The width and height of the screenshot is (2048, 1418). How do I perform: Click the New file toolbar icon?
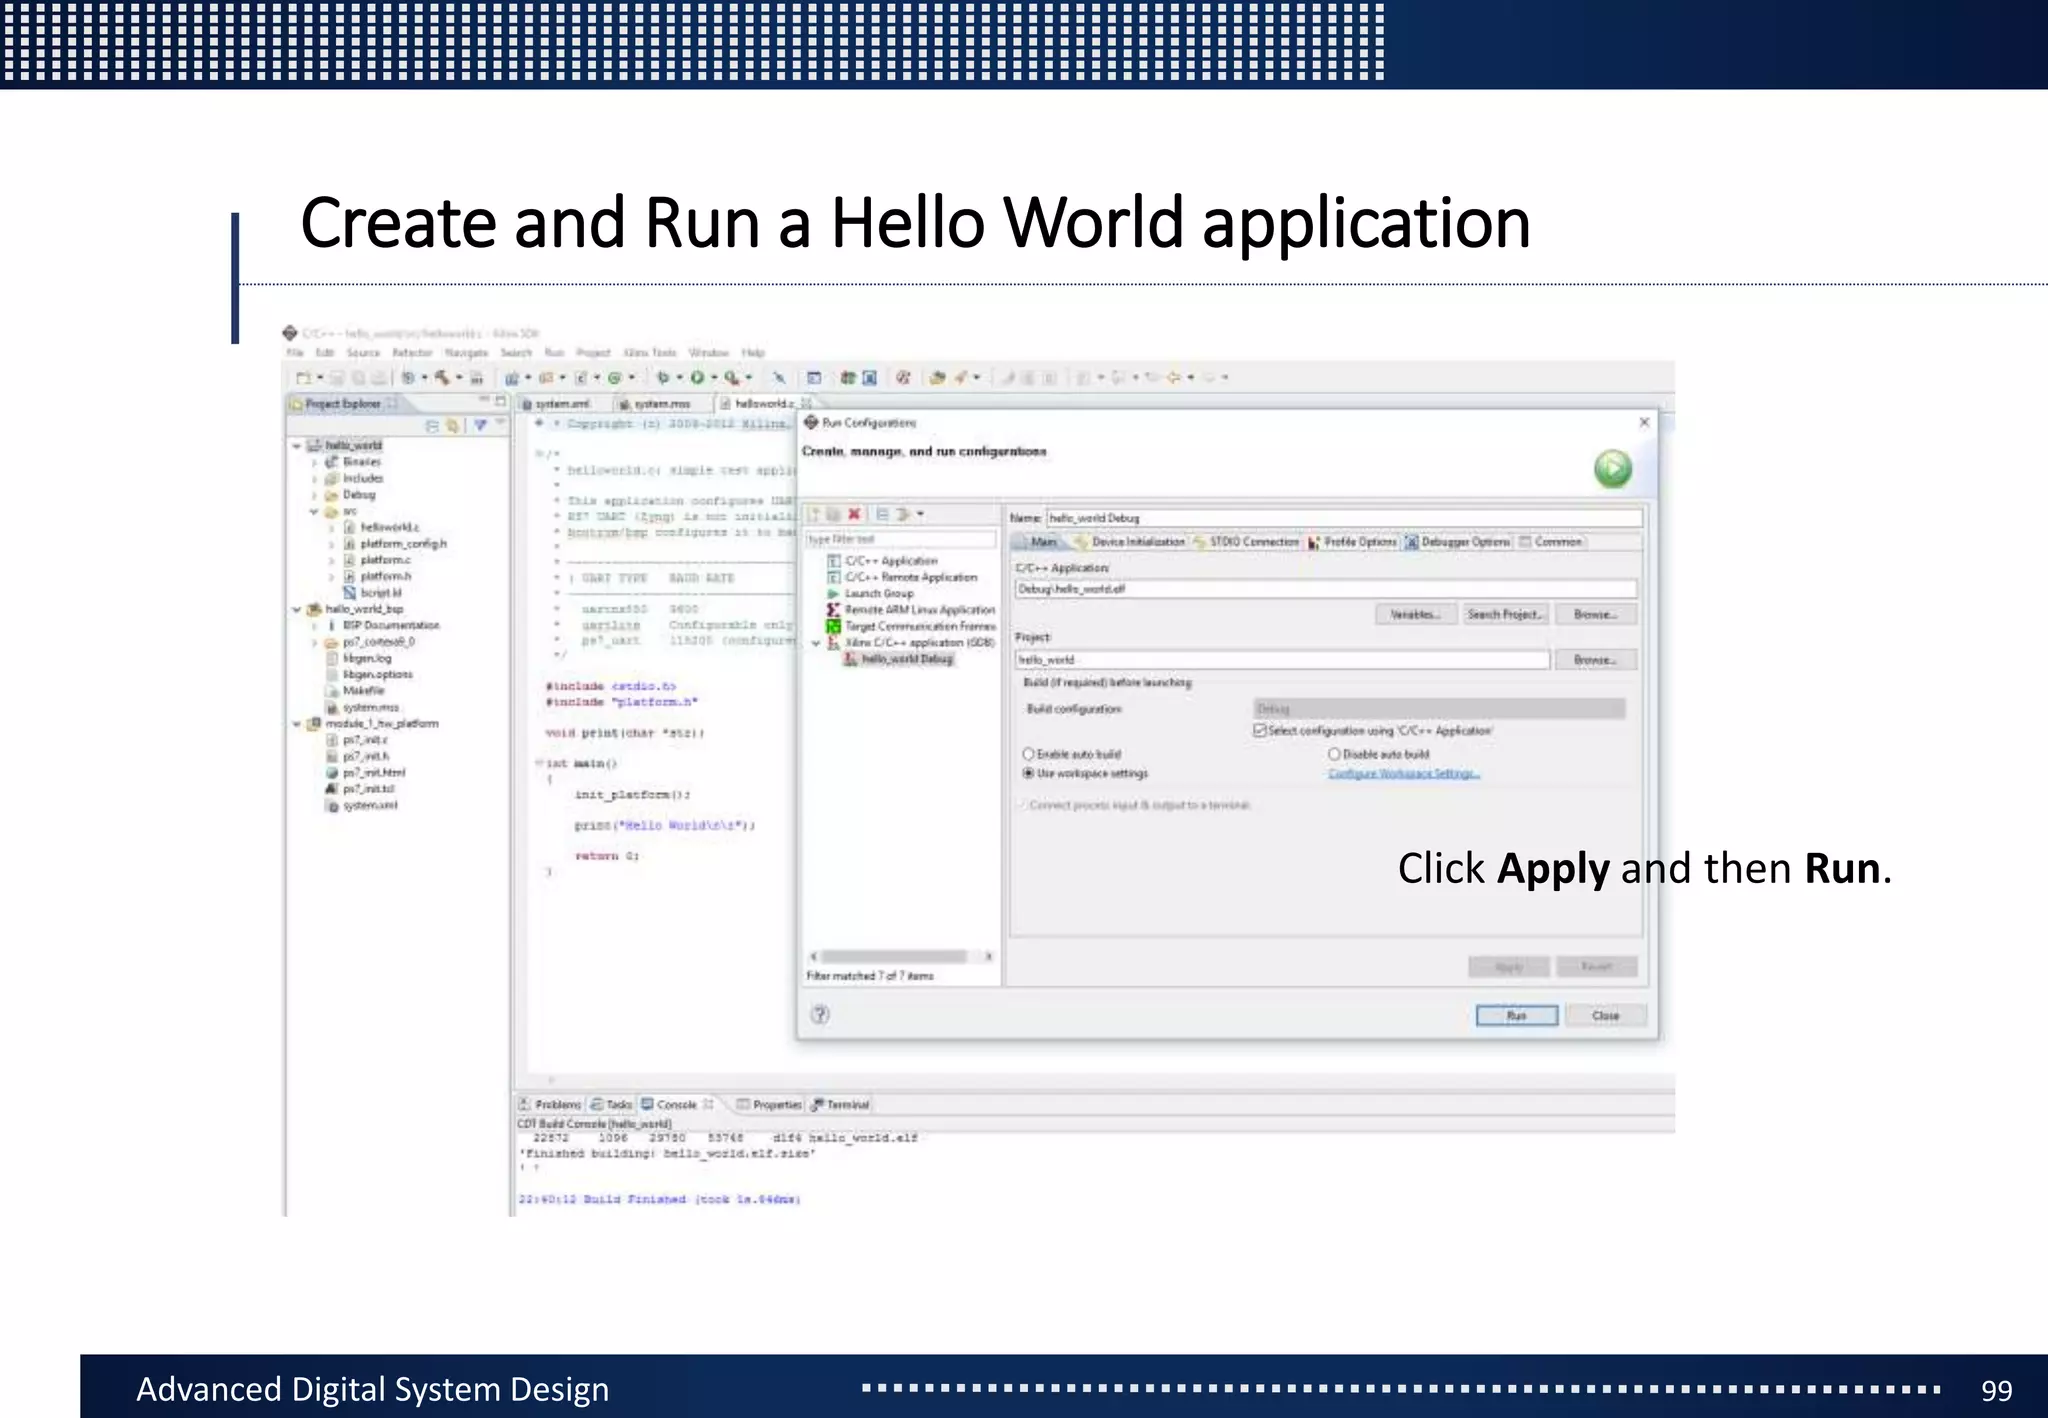pos(303,378)
